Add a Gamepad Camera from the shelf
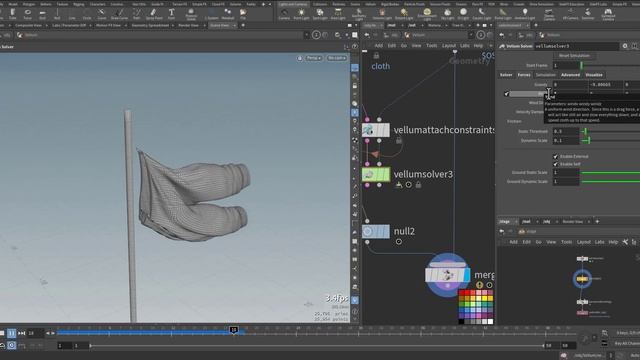Image resolution: width=640 pixels, height=360 pixels. click(608, 14)
